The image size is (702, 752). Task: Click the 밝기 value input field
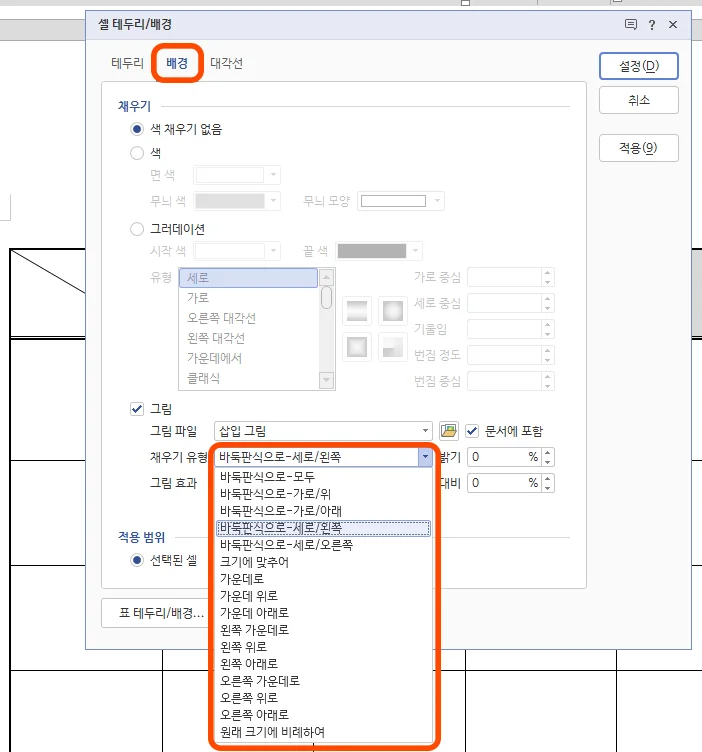coord(504,457)
